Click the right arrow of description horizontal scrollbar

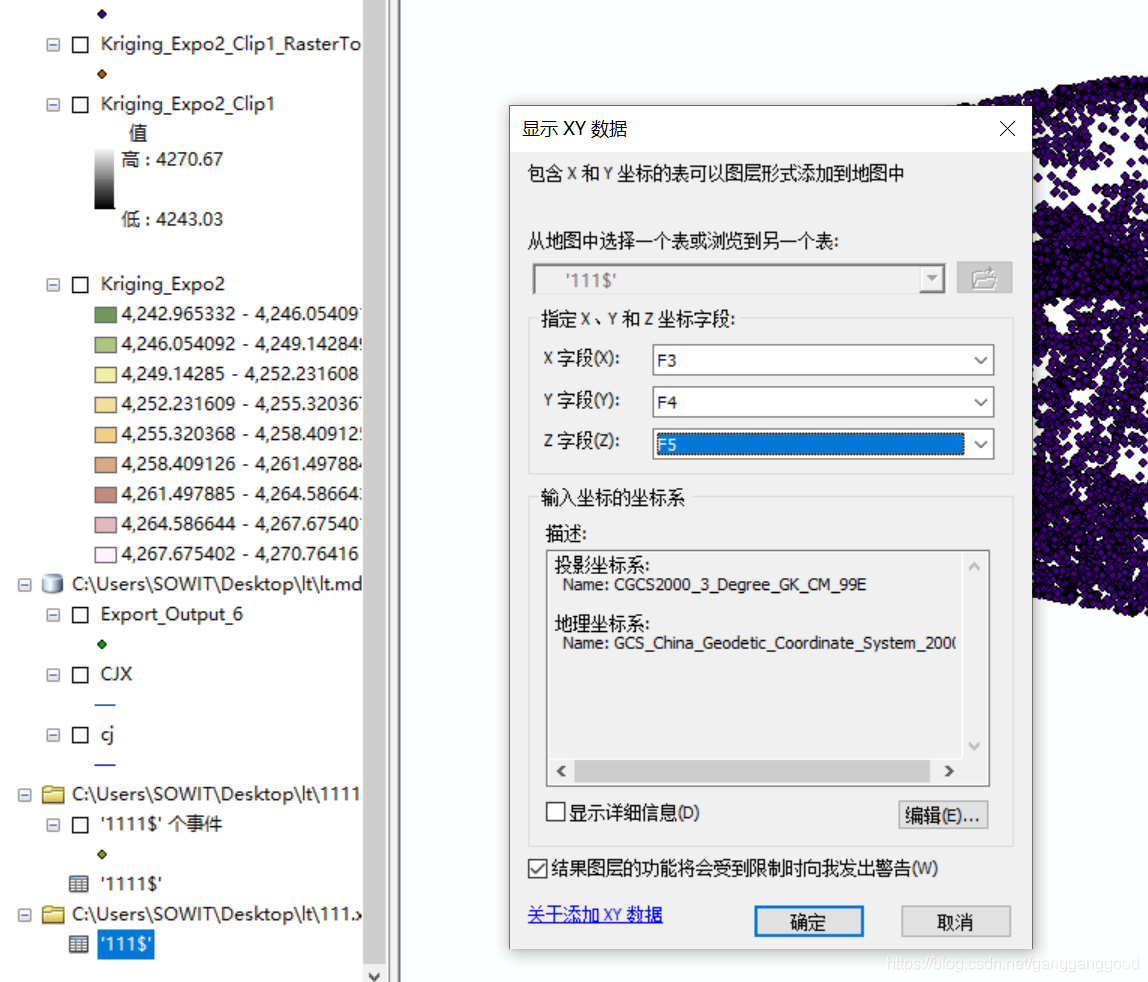(x=950, y=771)
